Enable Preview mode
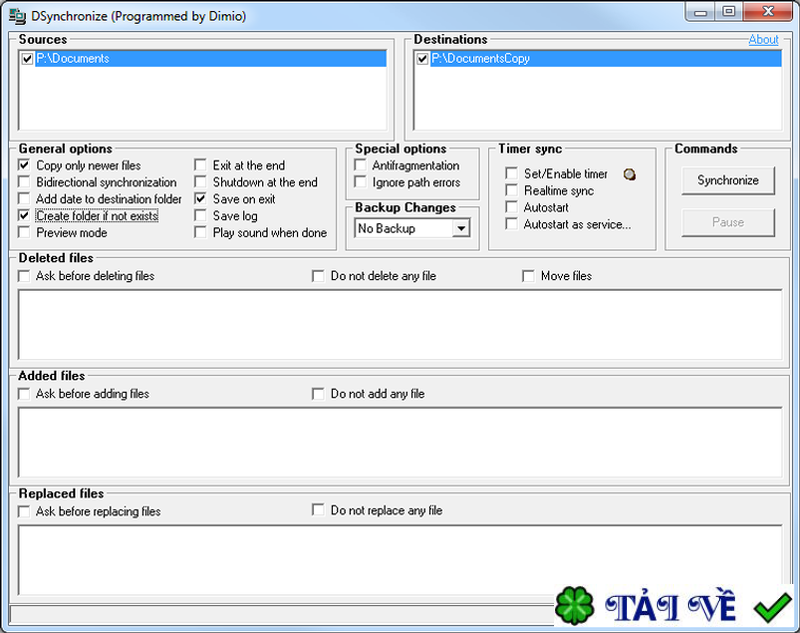The width and height of the screenshot is (800, 633). [24, 232]
